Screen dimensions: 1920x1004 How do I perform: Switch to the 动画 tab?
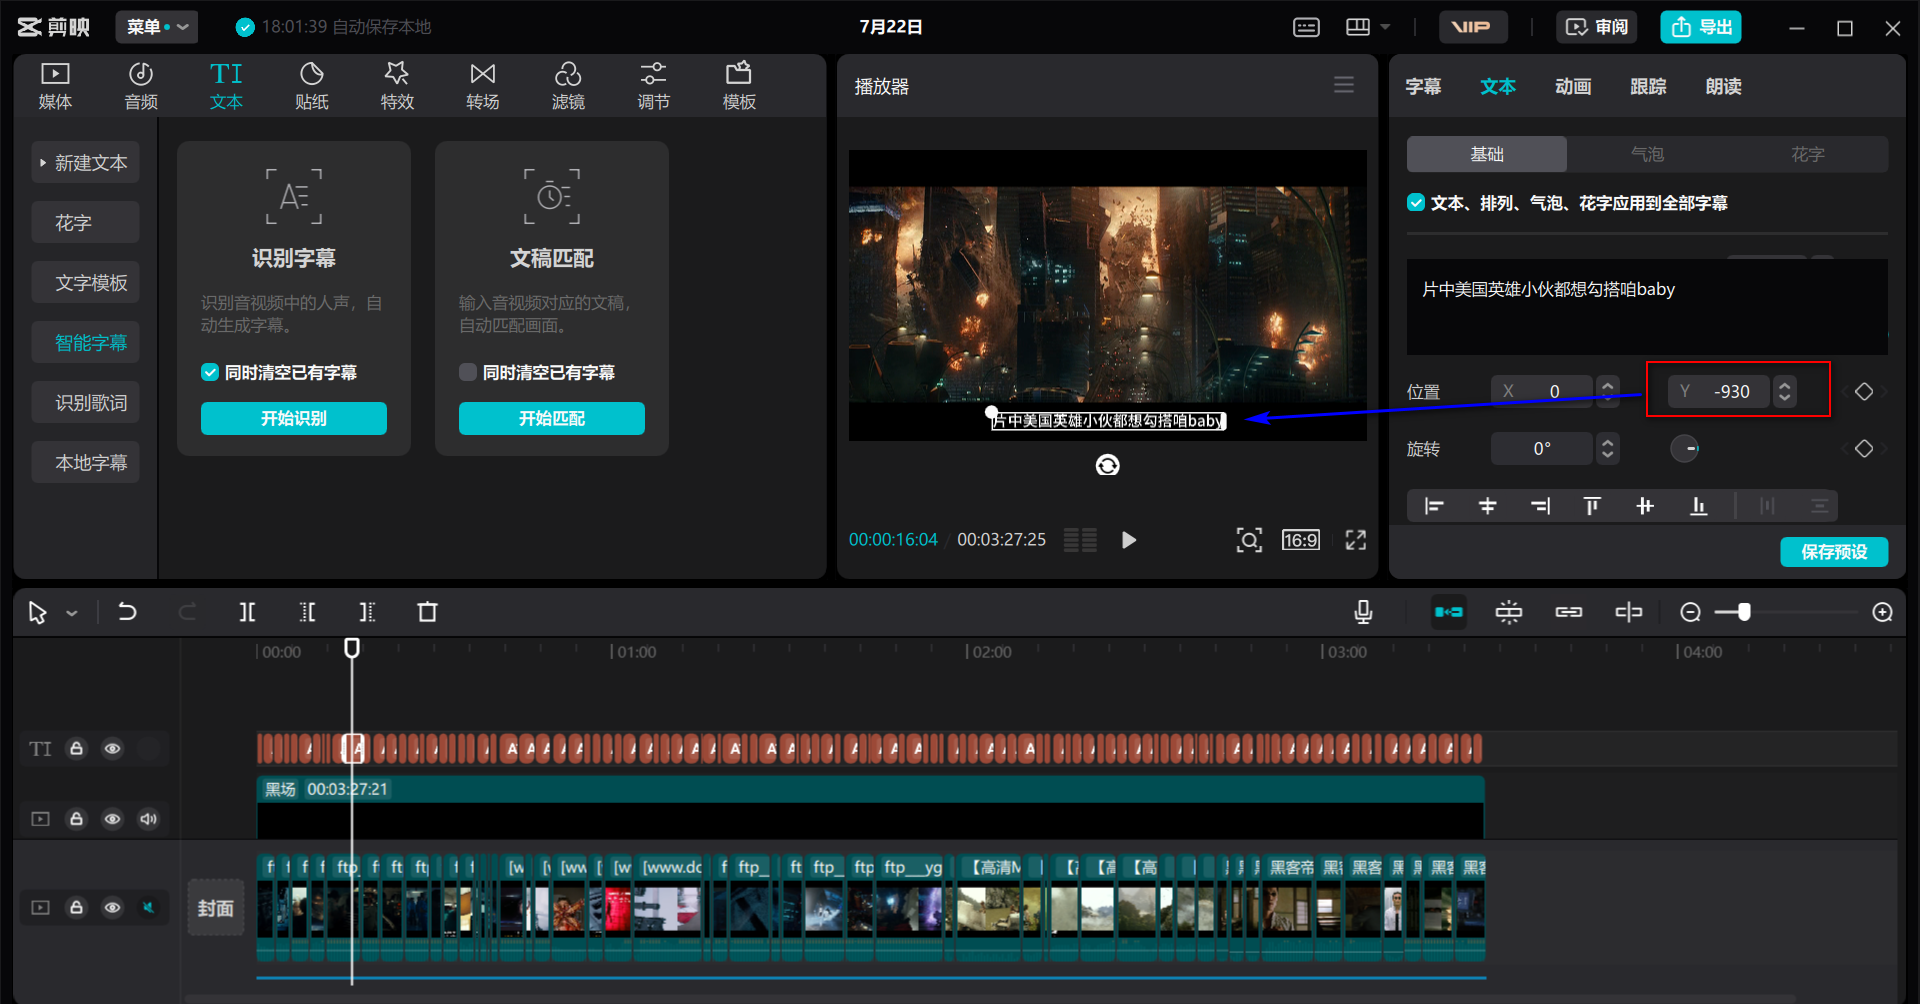[x=1573, y=86]
